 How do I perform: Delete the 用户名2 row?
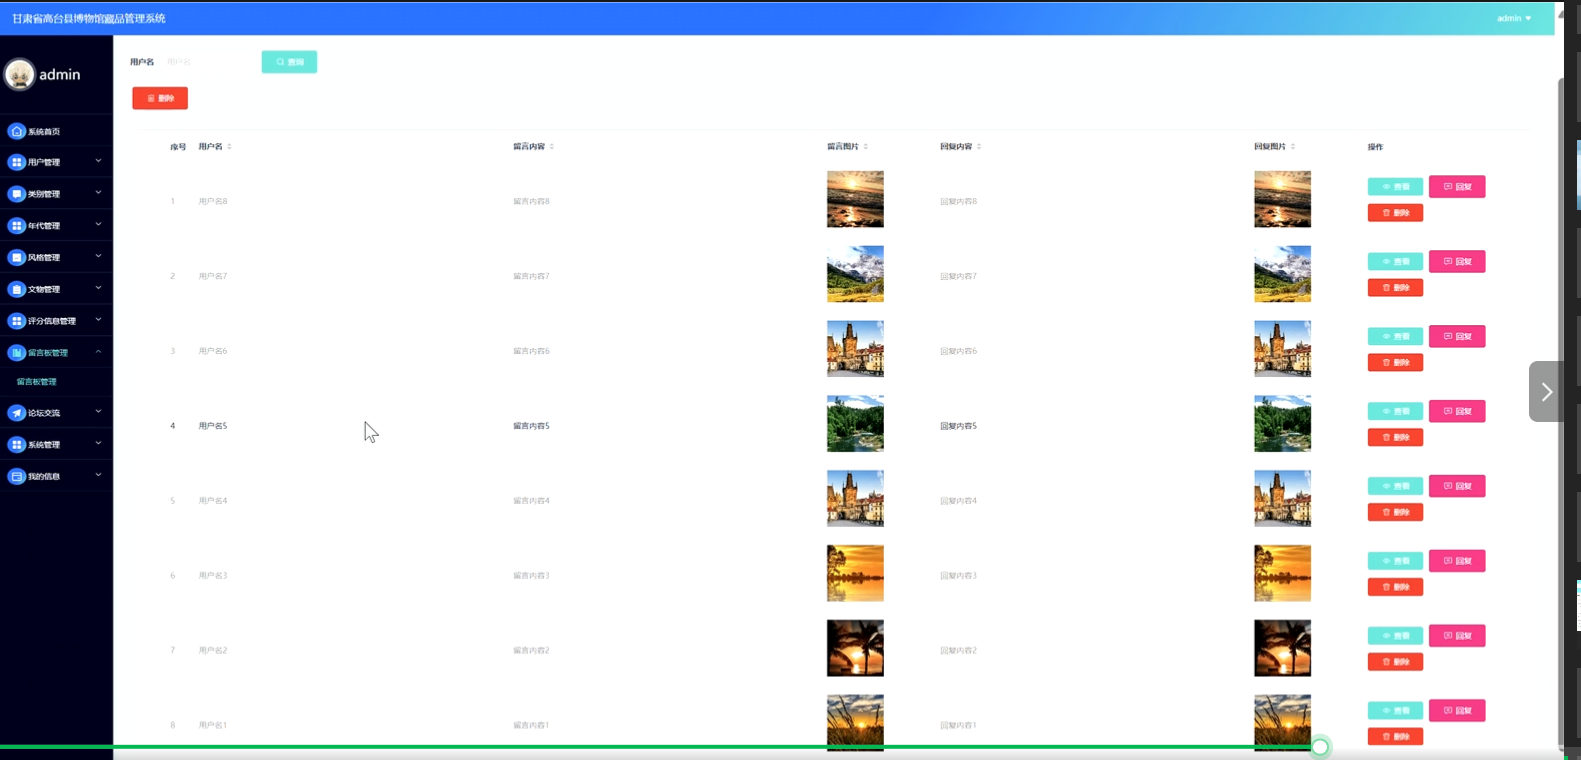[x=1395, y=662]
